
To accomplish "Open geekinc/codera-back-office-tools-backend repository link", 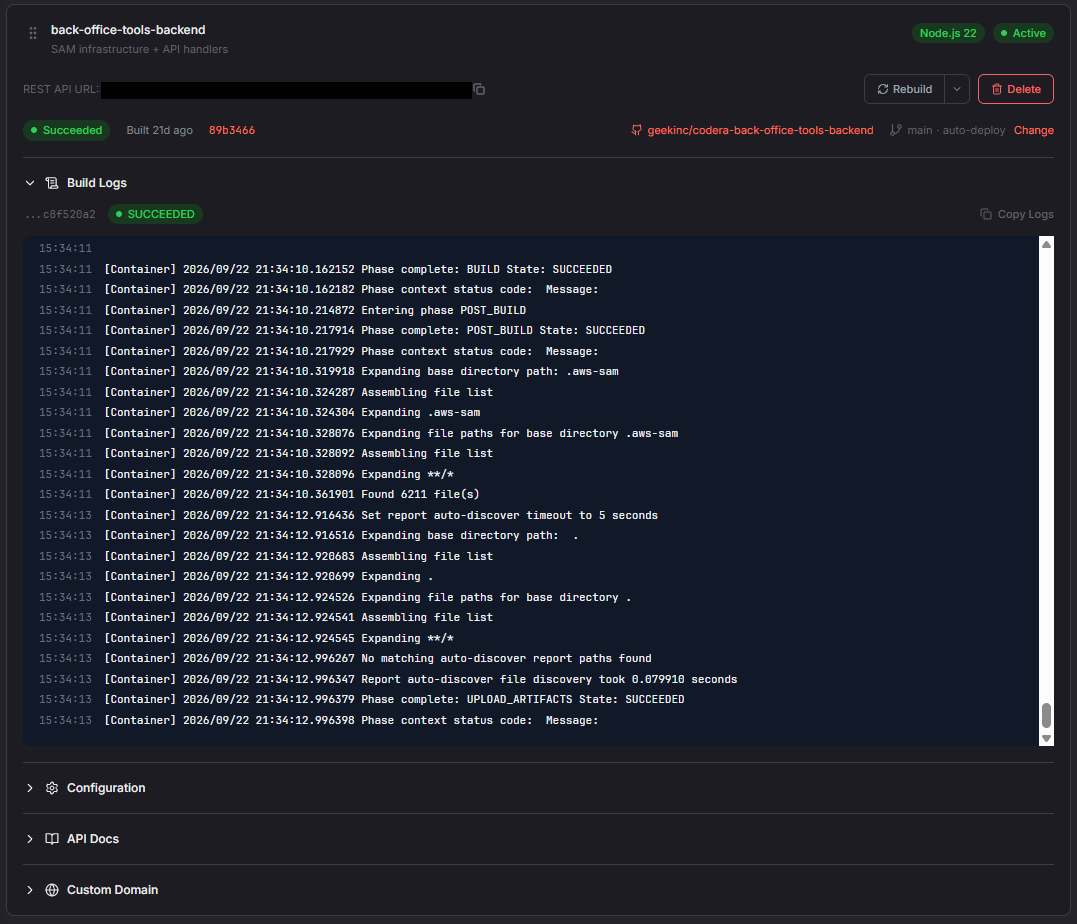I will click(760, 131).
